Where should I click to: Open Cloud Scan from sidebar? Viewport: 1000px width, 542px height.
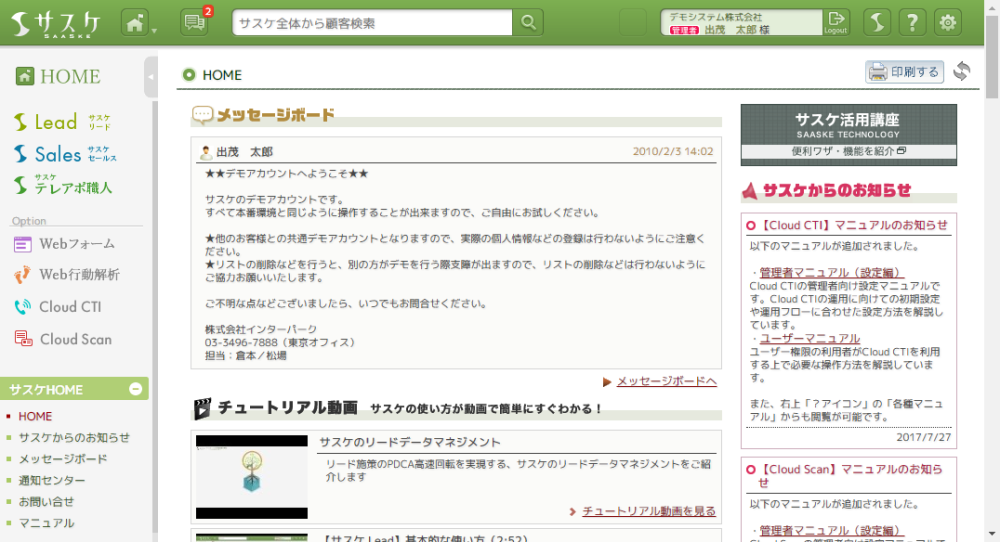pos(75,339)
